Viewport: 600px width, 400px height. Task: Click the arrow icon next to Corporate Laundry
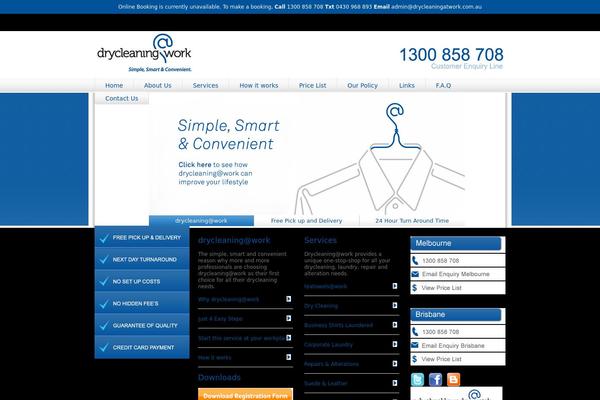(395, 344)
